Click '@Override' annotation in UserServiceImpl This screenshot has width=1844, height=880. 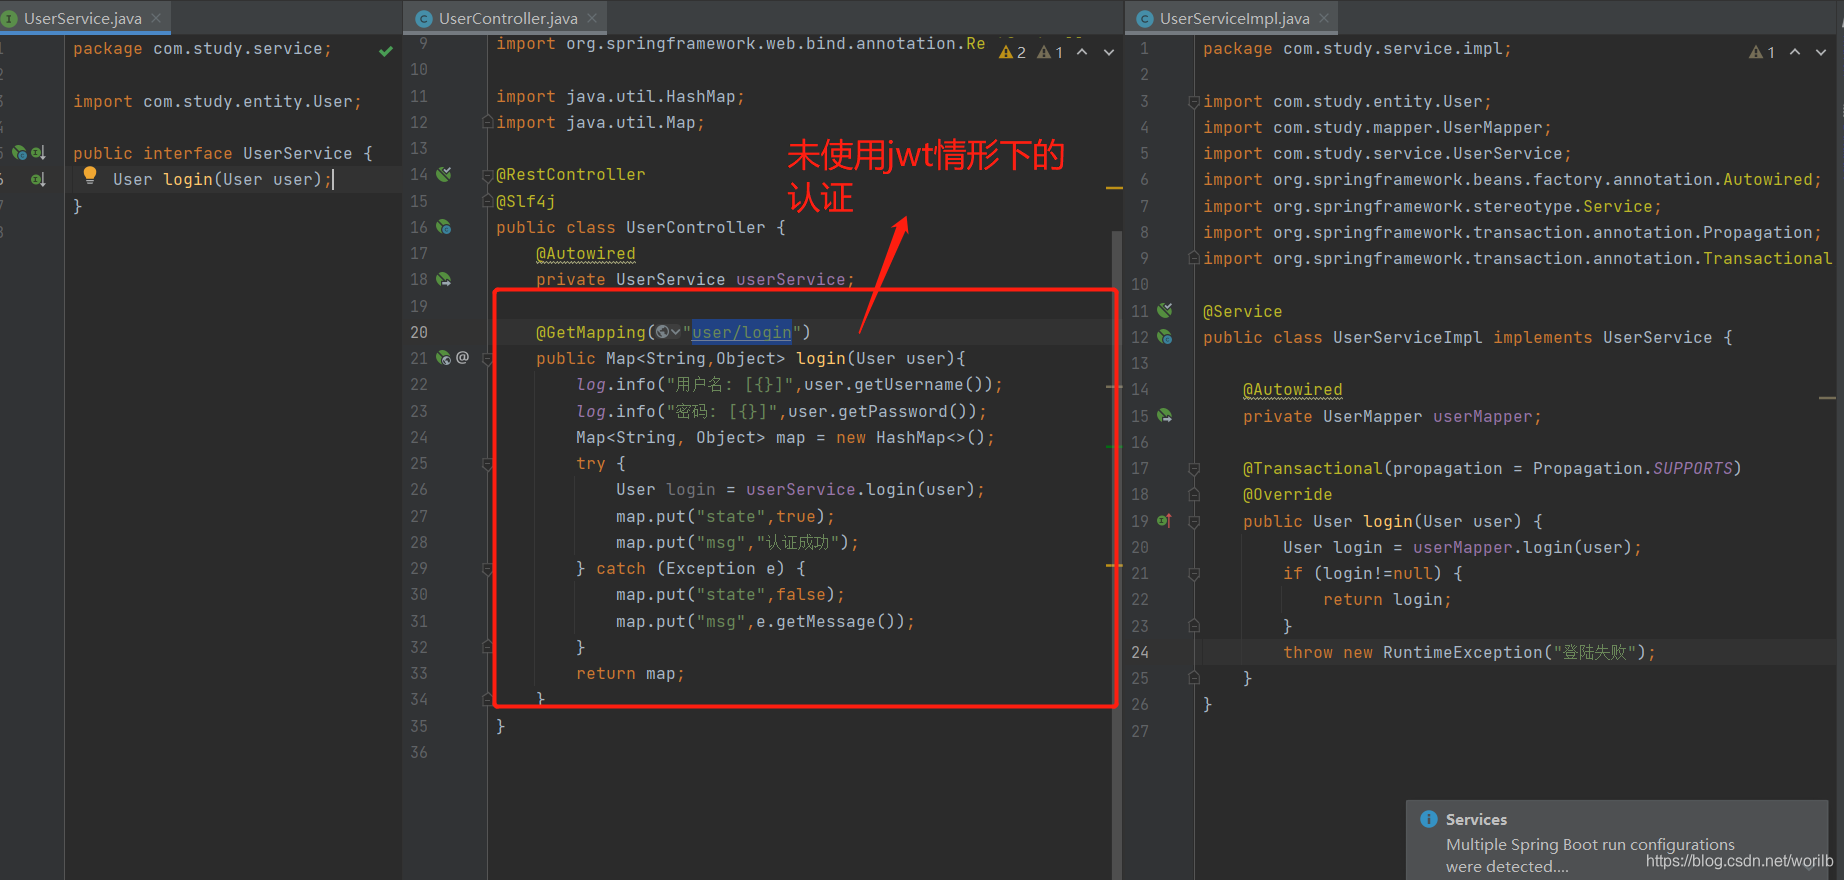coord(1288,494)
